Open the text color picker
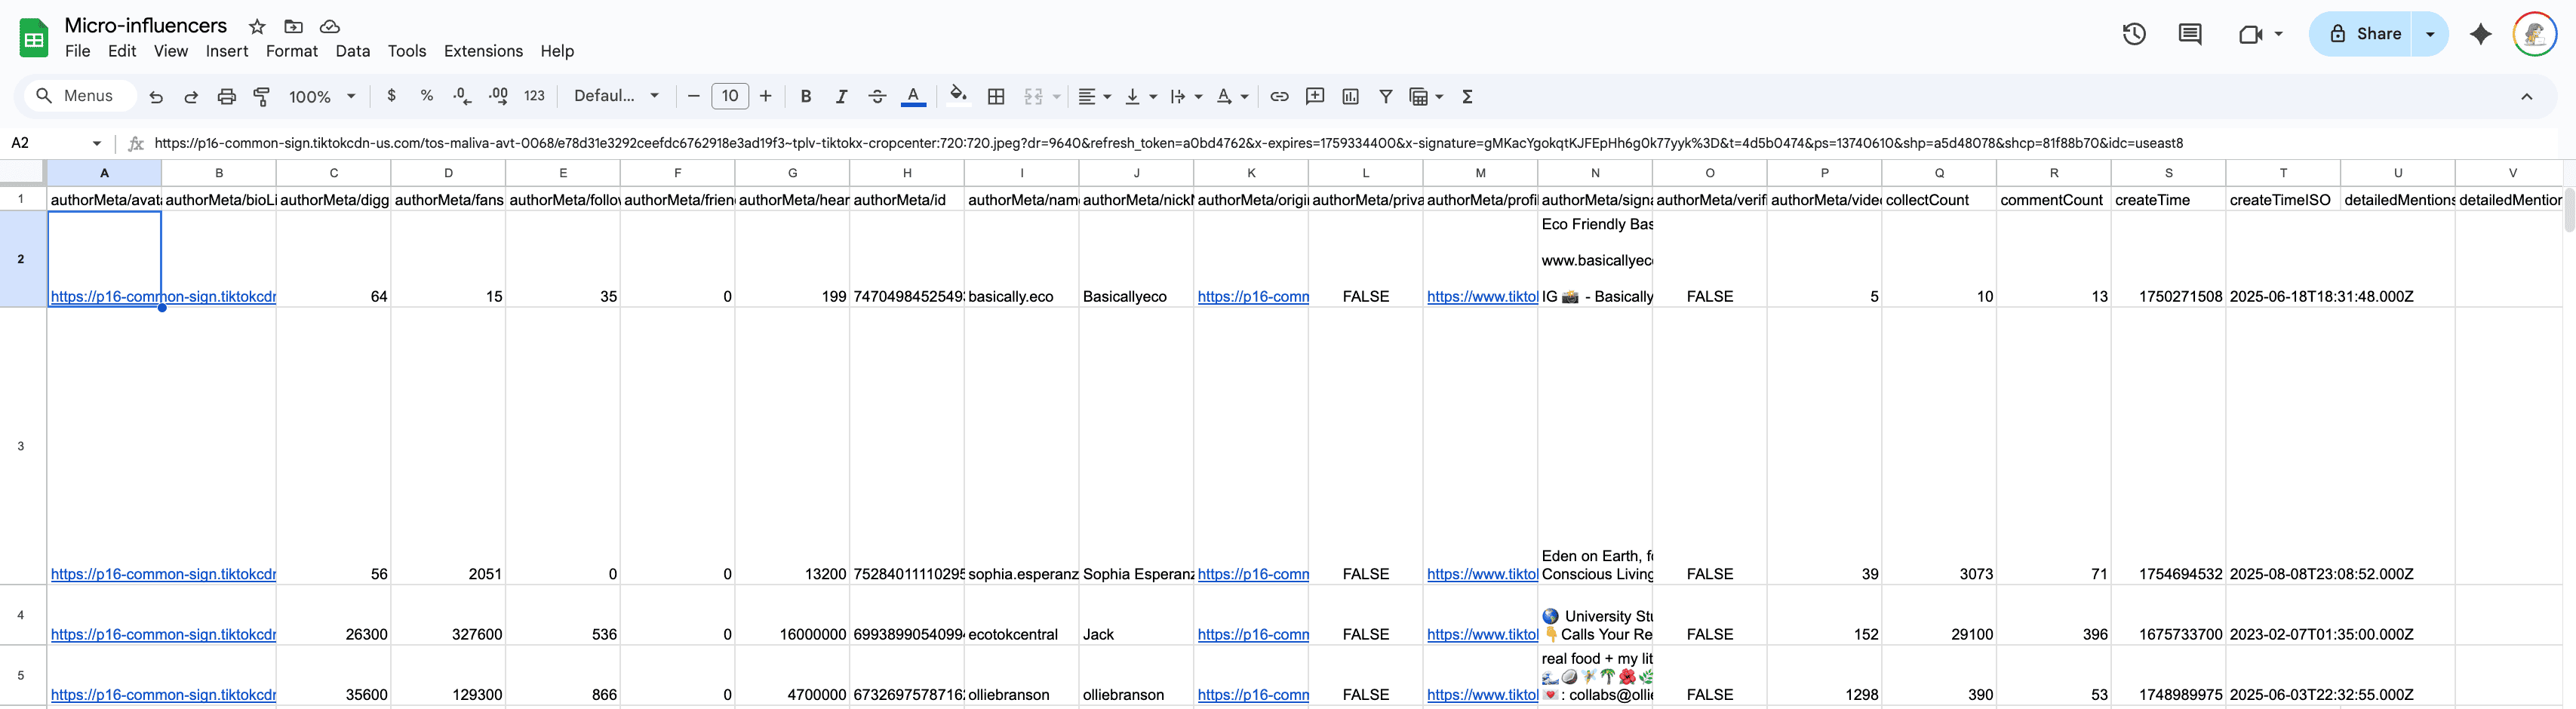Image resolution: width=2576 pixels, height=709 pixels. [913, 96]
